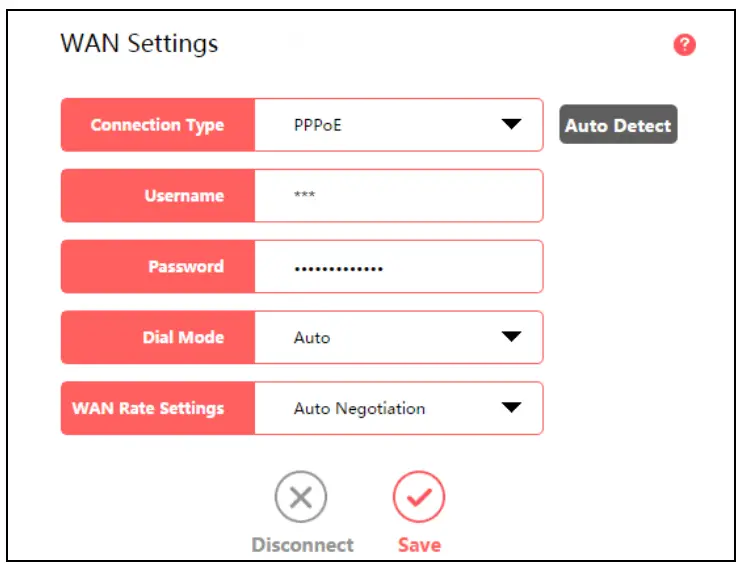Click the Username red label
The height and width of the screenshot is (572, 743).
tap(158, 195)
